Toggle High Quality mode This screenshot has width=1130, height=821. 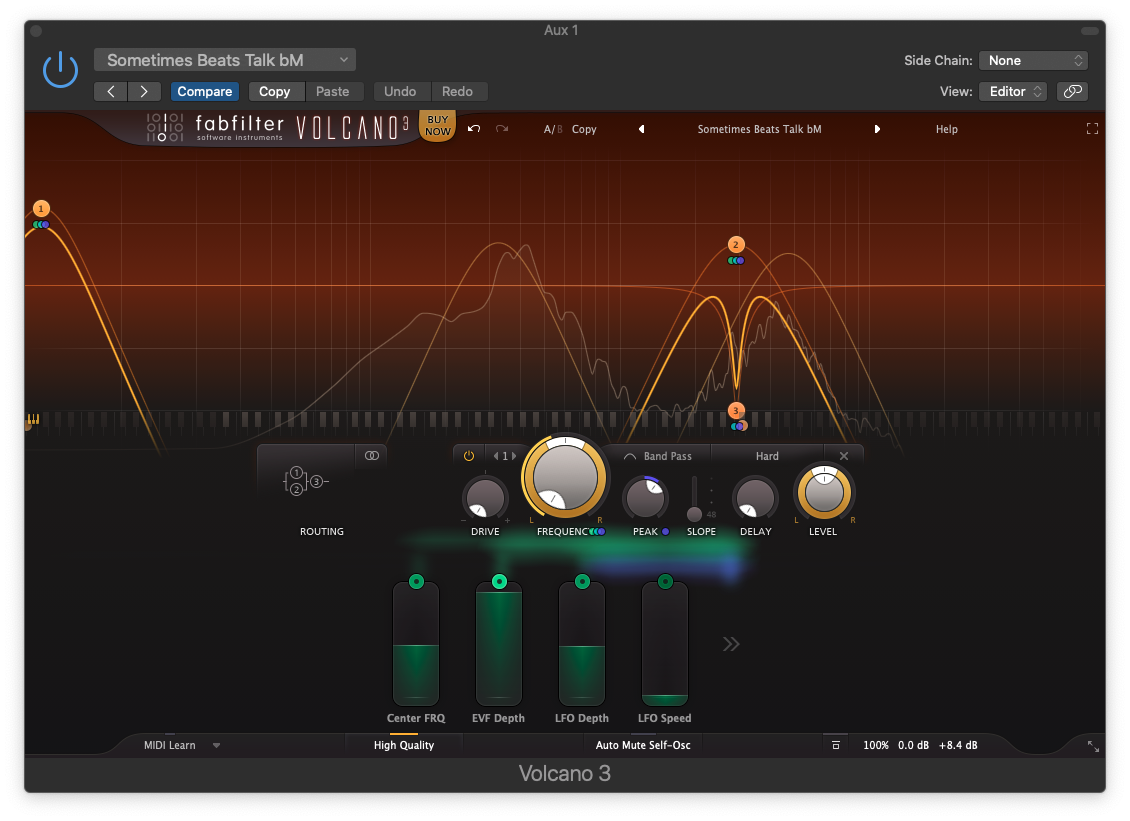[404, 745]
